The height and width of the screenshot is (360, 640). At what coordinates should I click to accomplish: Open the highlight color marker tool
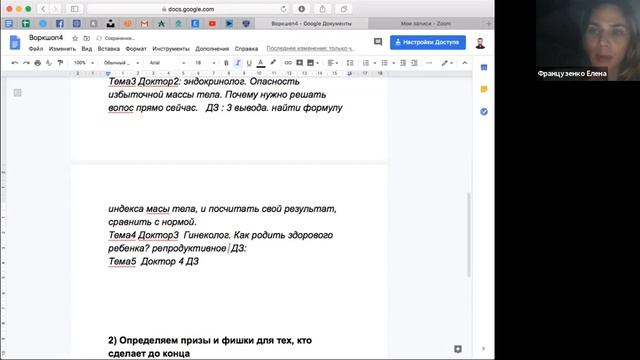[x=273, y=63]
